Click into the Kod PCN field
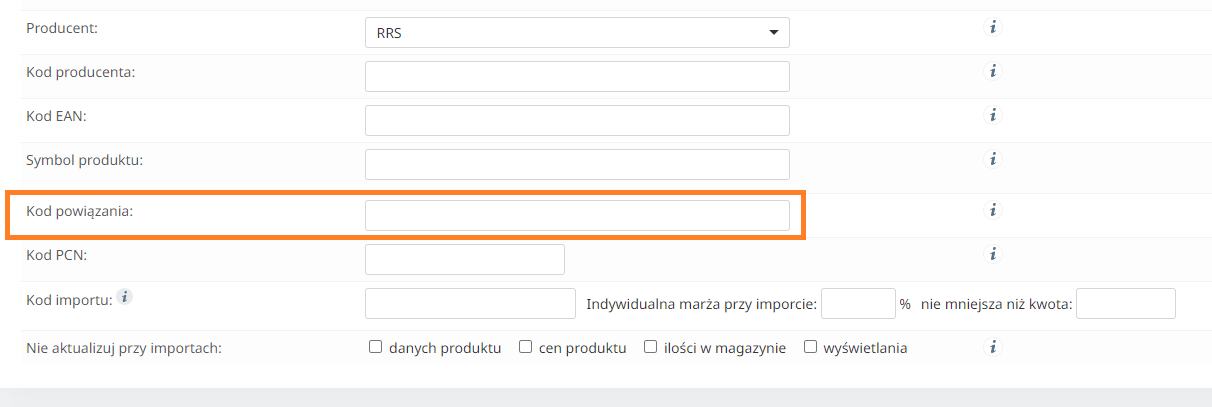This screenshot has height=407, width=1212. pos(465,260)
